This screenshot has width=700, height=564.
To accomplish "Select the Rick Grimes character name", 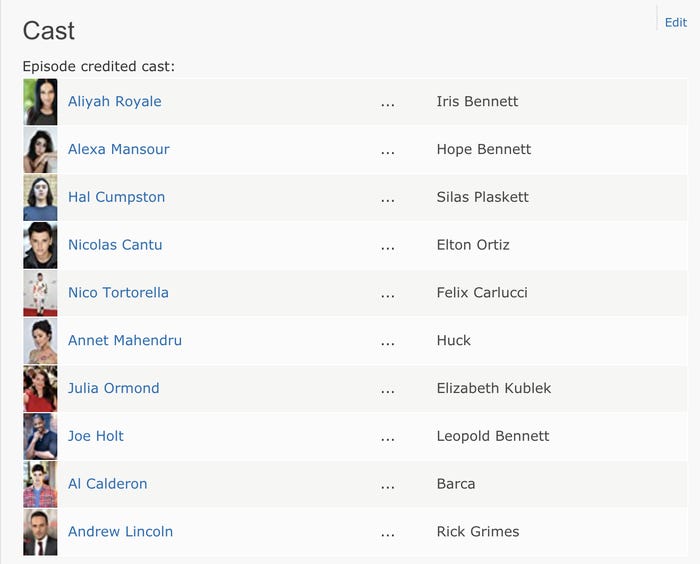I will tap(478, 532).
